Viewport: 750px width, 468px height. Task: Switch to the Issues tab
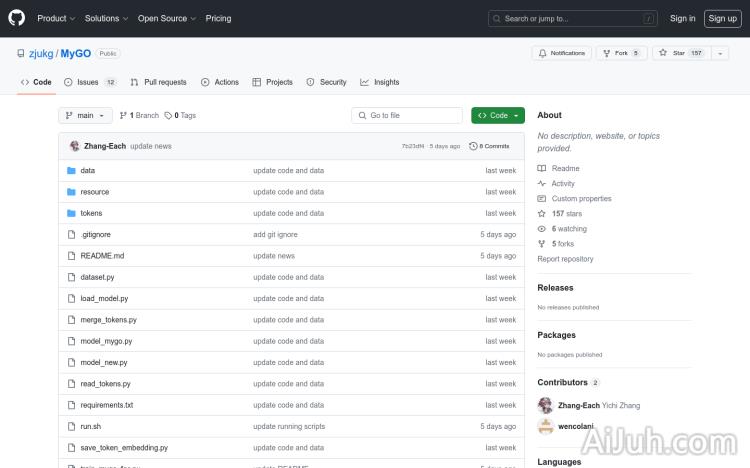tap(90, 82)
